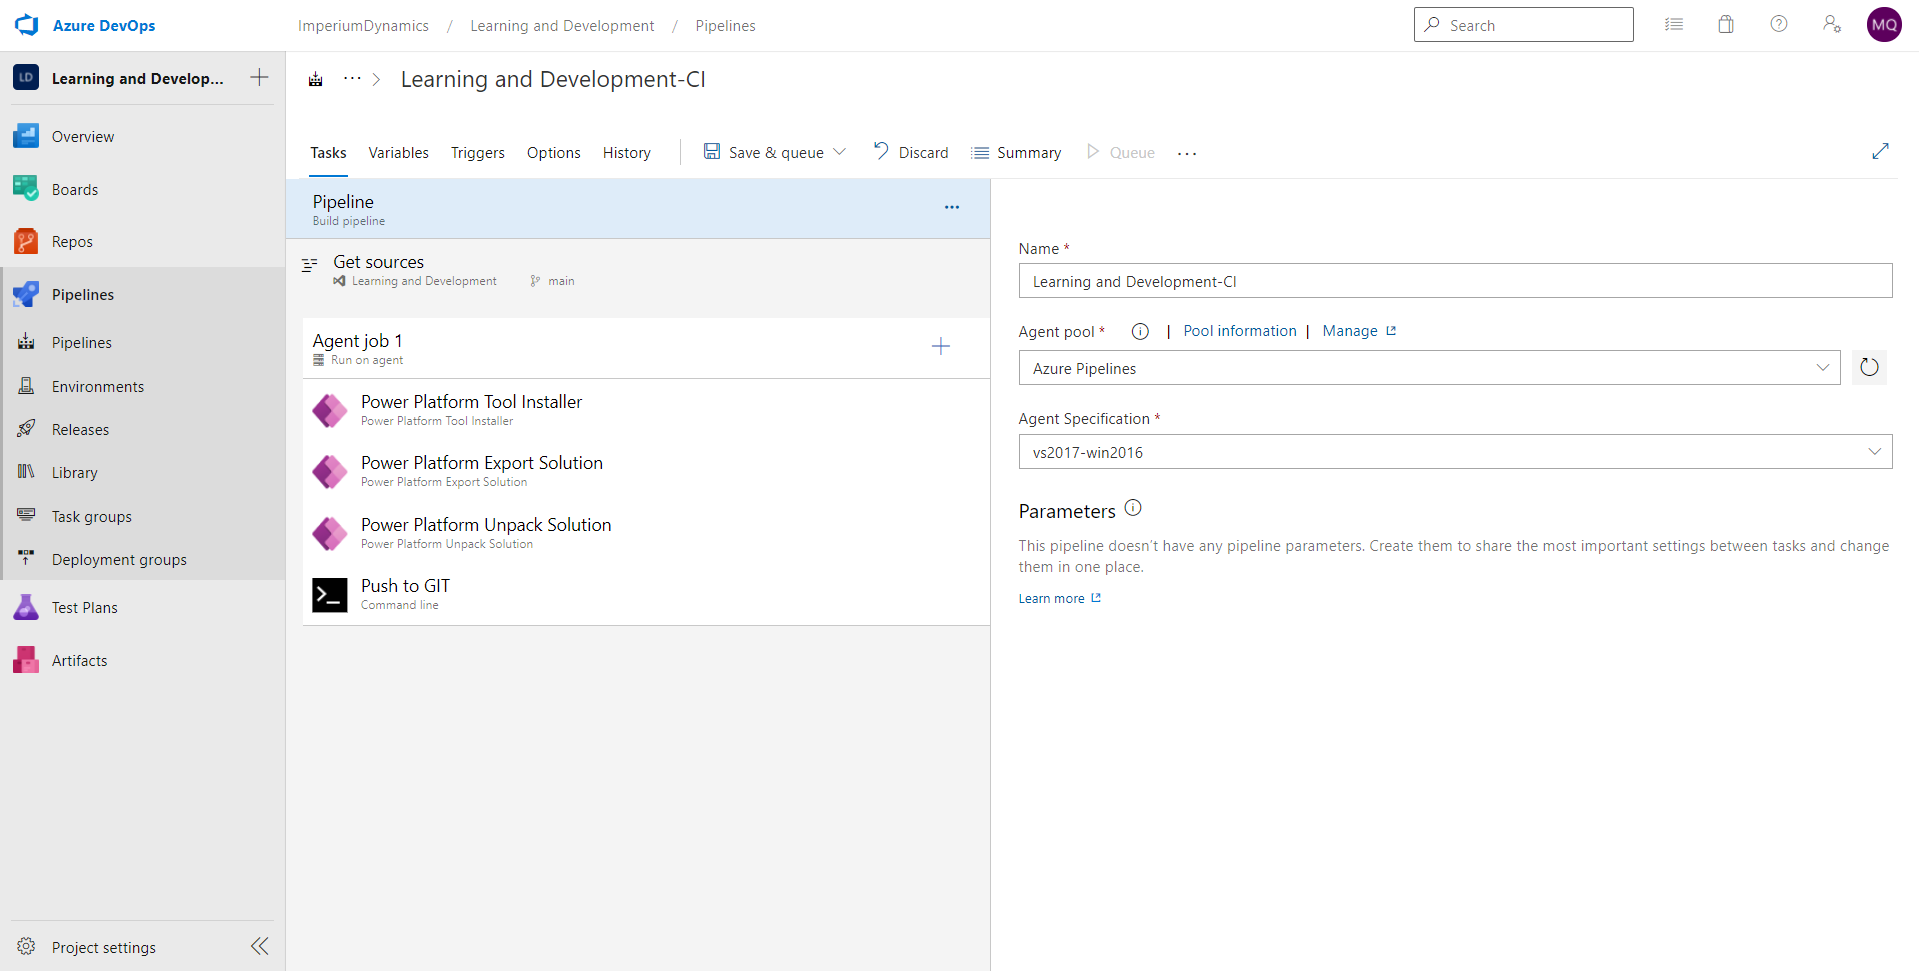Open the Agent pool dropdown

[x=1822, y=367]
